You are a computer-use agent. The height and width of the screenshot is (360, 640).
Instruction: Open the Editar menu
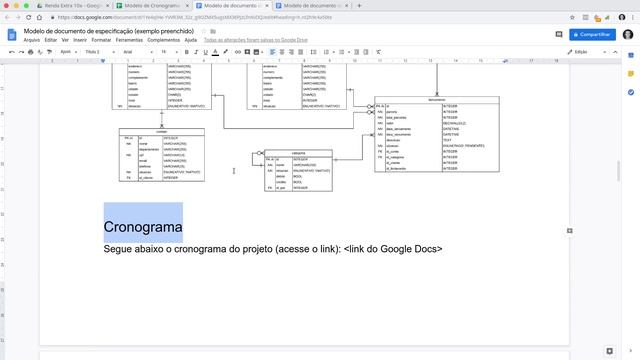click(x=51, y=40)
